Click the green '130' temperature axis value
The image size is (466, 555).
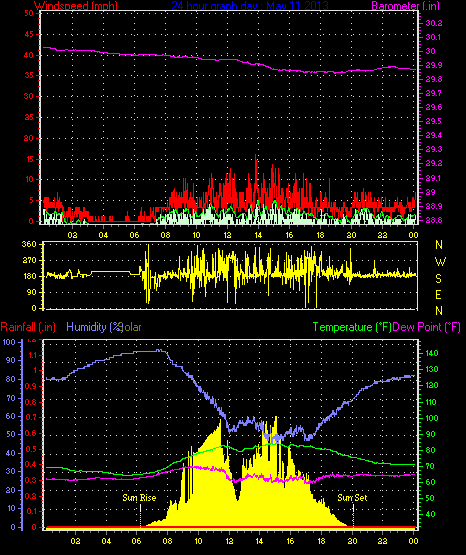click(431, 369)
